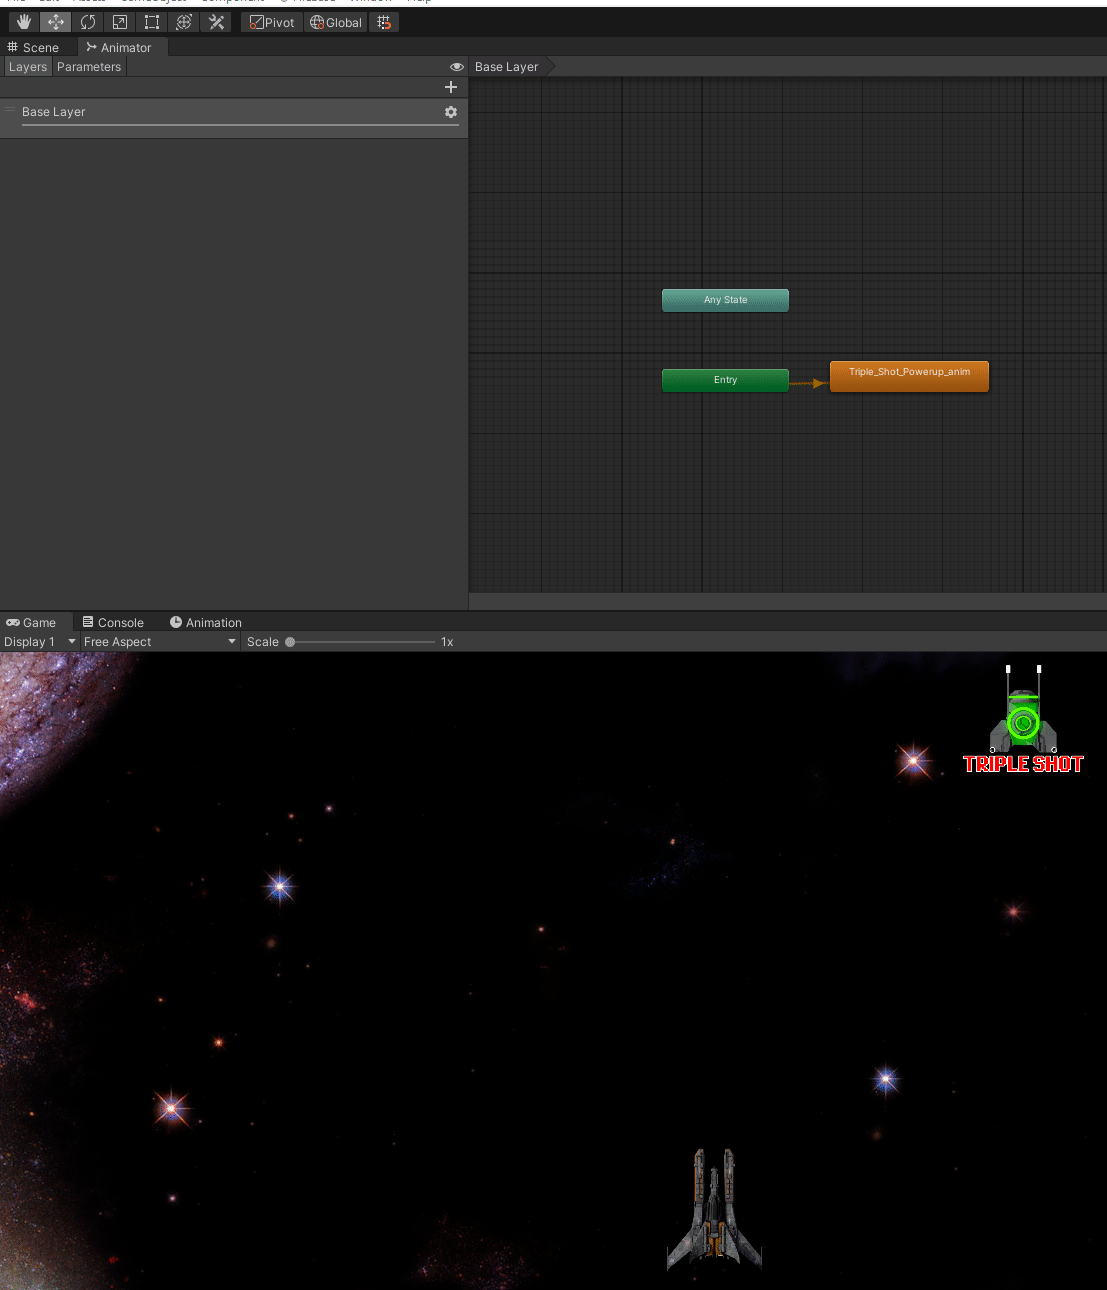Open the Parameters tab in Animator
The image size is (1107, 1290).
89,67
